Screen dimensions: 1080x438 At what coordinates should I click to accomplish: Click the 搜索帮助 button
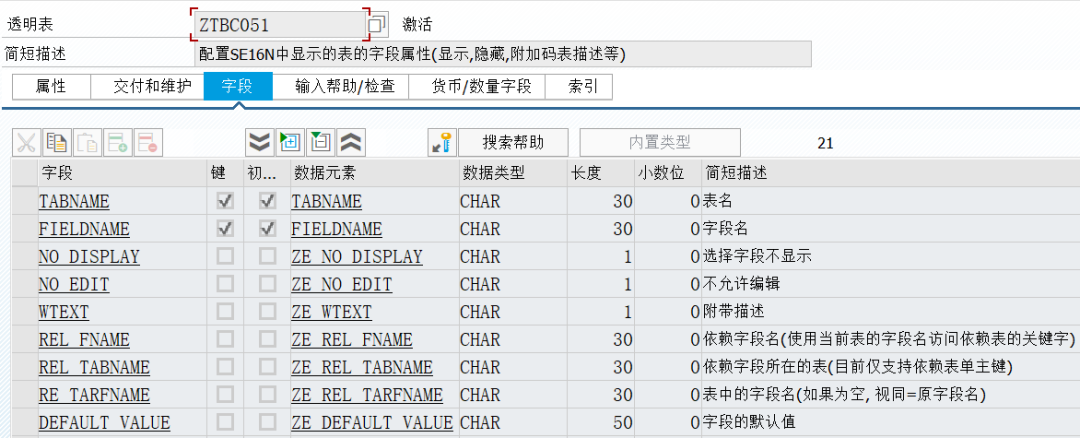coord(514,143)
